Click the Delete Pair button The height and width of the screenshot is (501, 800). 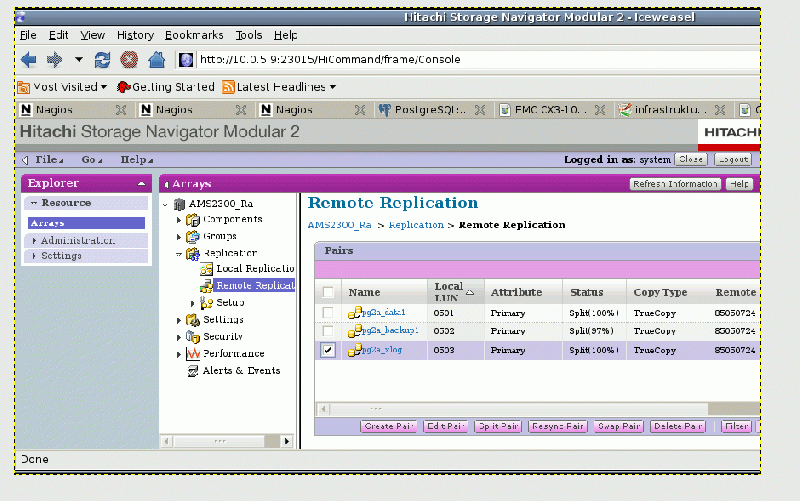pyautogui.click(x=678, y=427)
